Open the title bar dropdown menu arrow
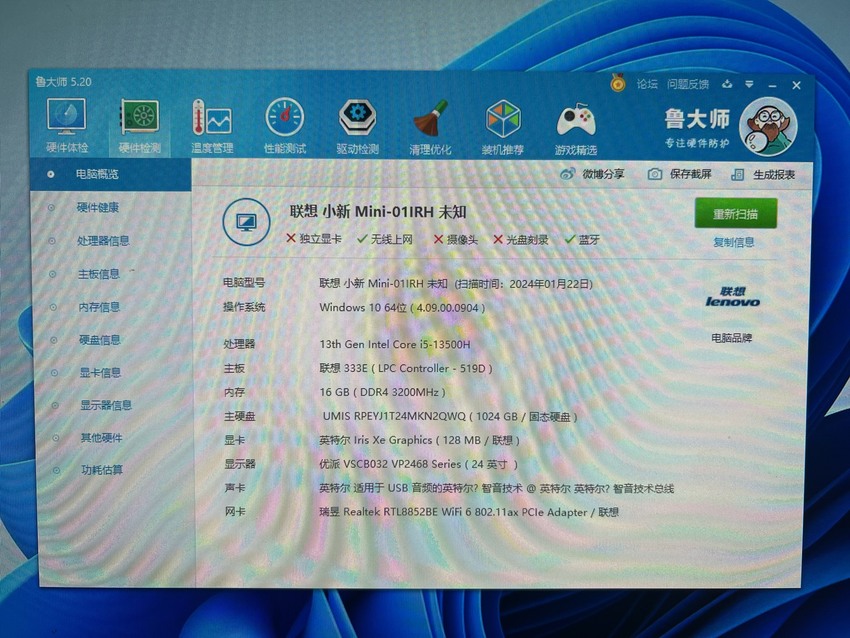This screenshot has height=638, width=850. point(749,85)
